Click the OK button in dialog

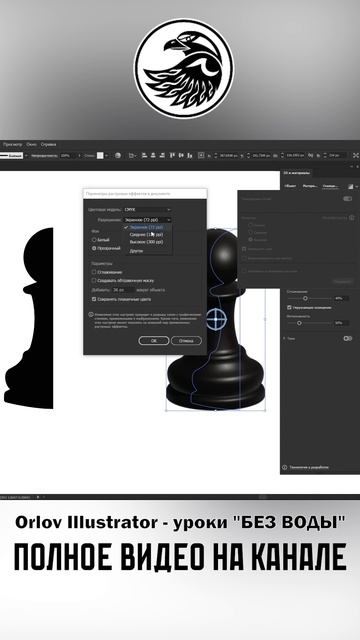(153, 340)
